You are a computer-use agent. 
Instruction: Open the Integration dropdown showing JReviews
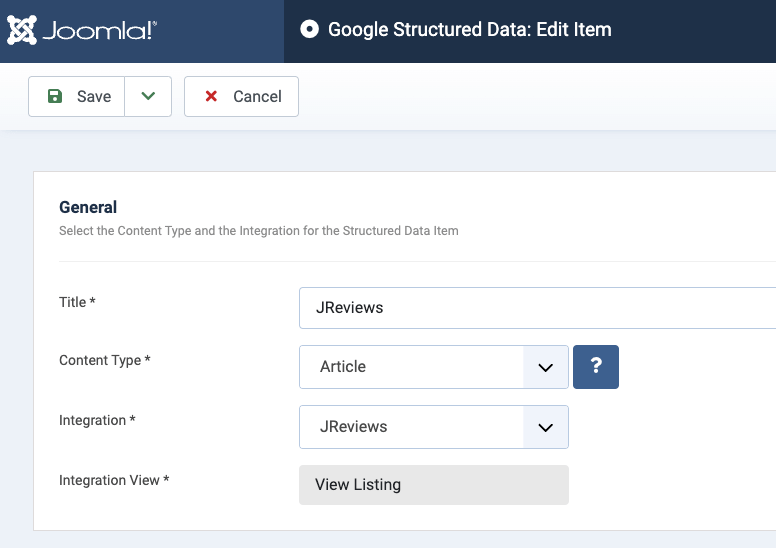pos(434,427)
